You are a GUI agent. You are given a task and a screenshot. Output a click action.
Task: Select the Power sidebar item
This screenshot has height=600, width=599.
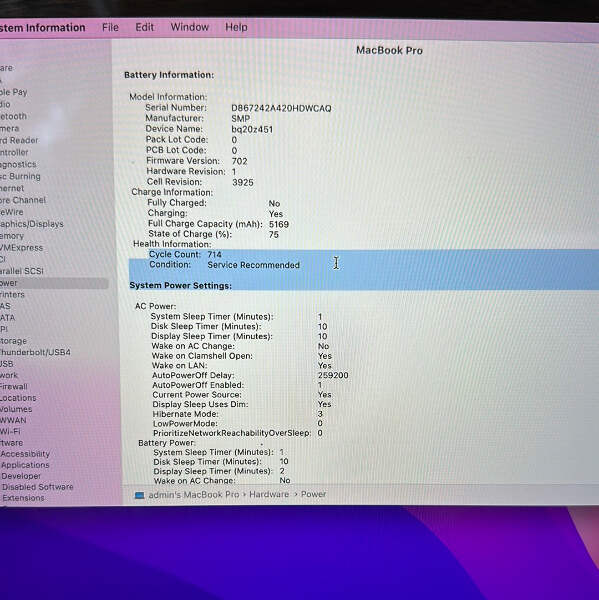(54, 283)
